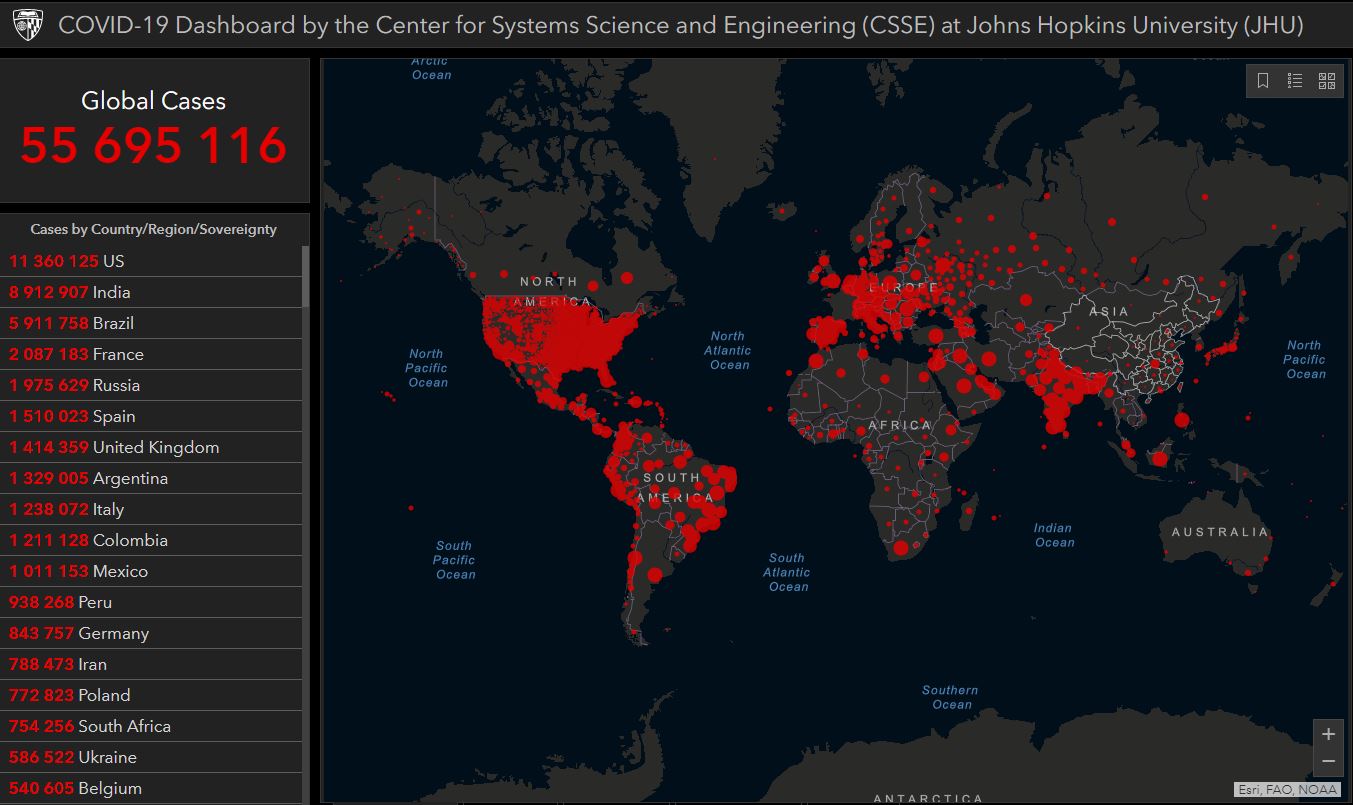
Task: Open the map bookmarks icon
Action: click(1263, 81)
